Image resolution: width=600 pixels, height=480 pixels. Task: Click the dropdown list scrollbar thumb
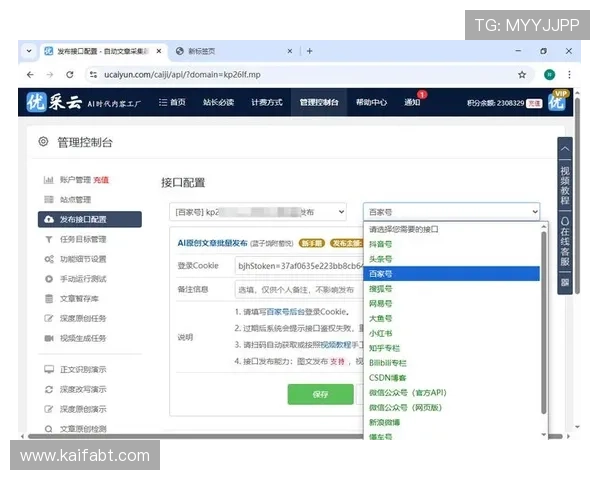coord(544,322)
